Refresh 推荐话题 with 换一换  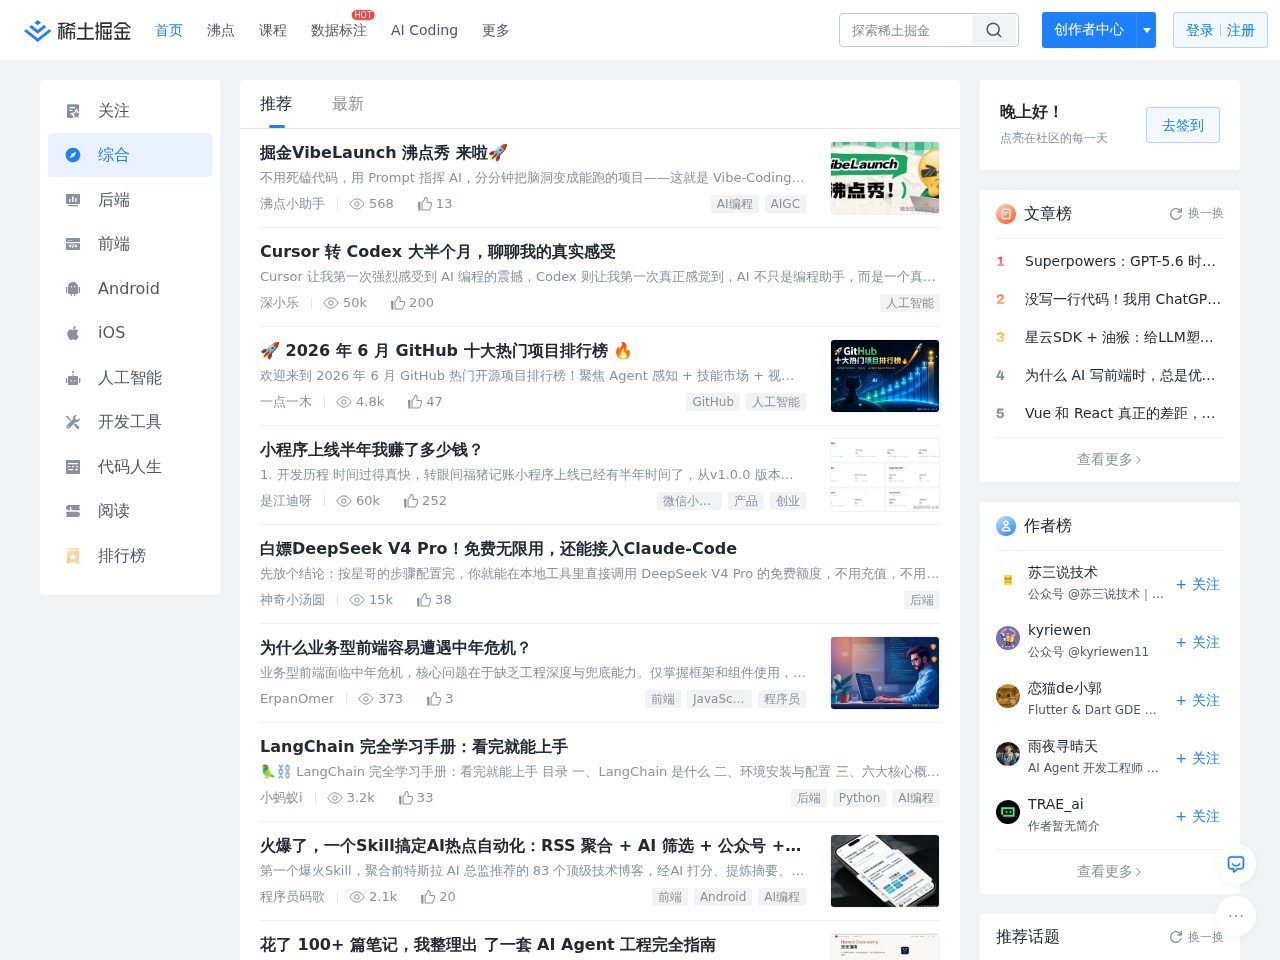[x=1197, y=937]
